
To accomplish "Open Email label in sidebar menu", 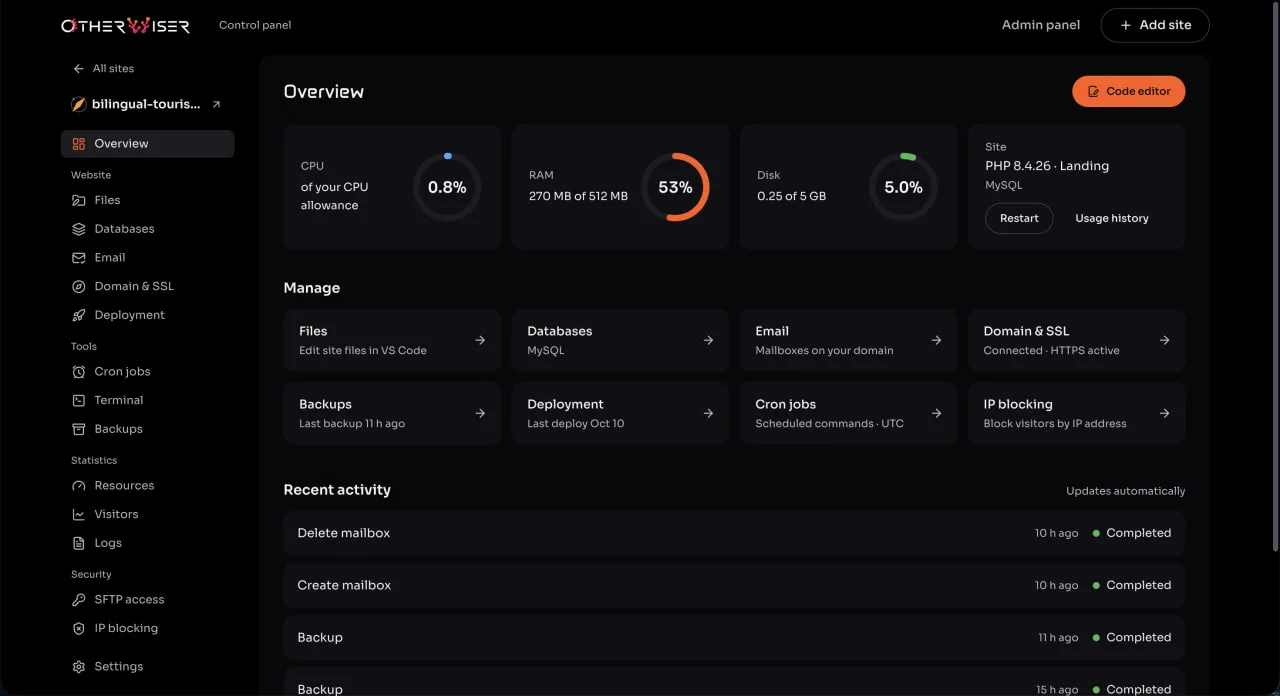I will (110, 258).
